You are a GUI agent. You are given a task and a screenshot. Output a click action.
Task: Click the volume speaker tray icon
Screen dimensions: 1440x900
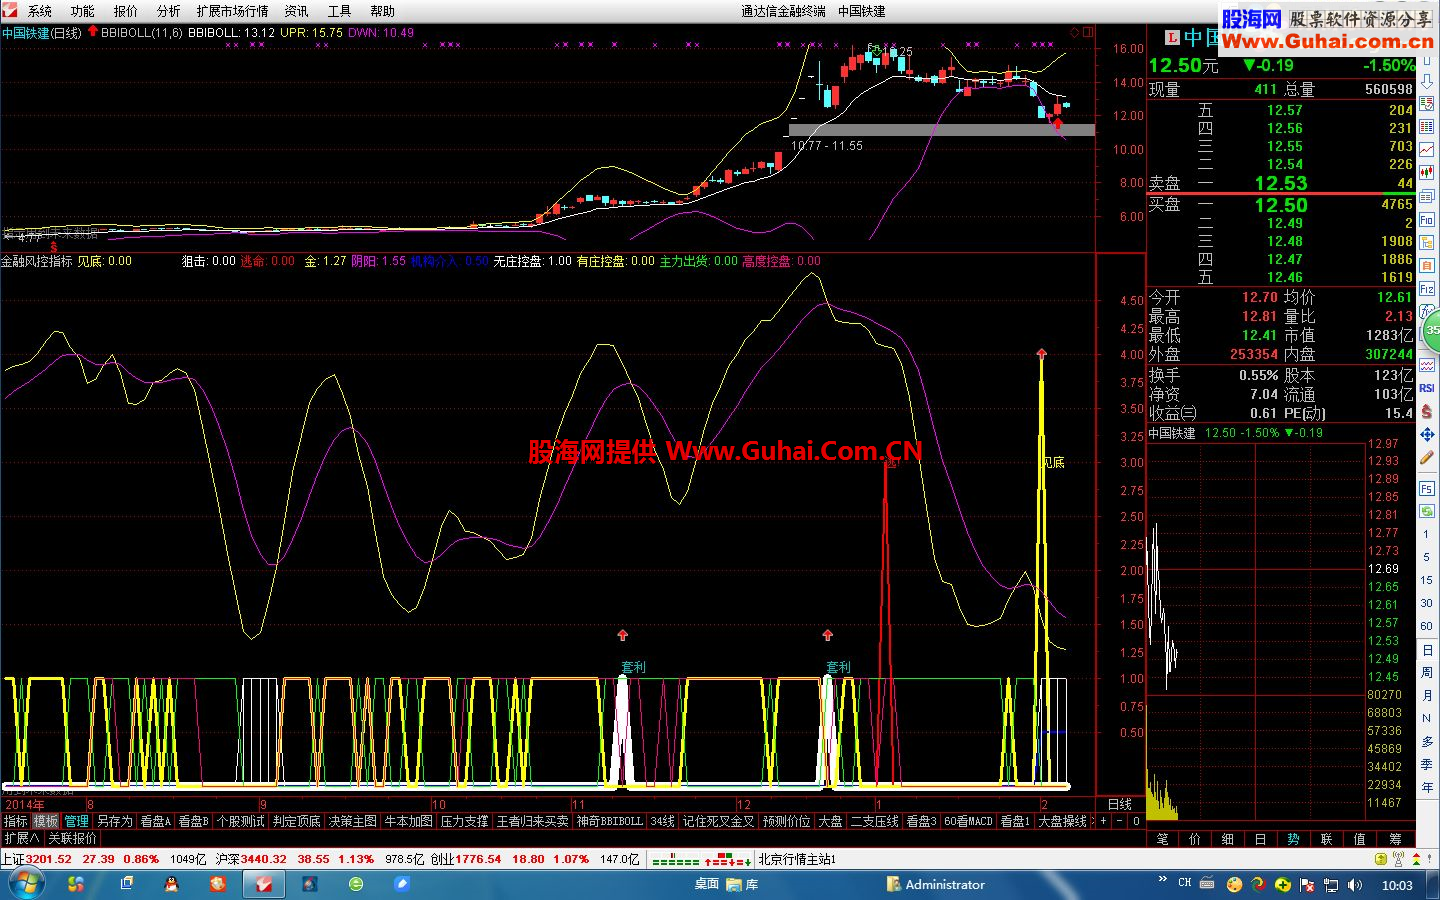(1355, 884)
